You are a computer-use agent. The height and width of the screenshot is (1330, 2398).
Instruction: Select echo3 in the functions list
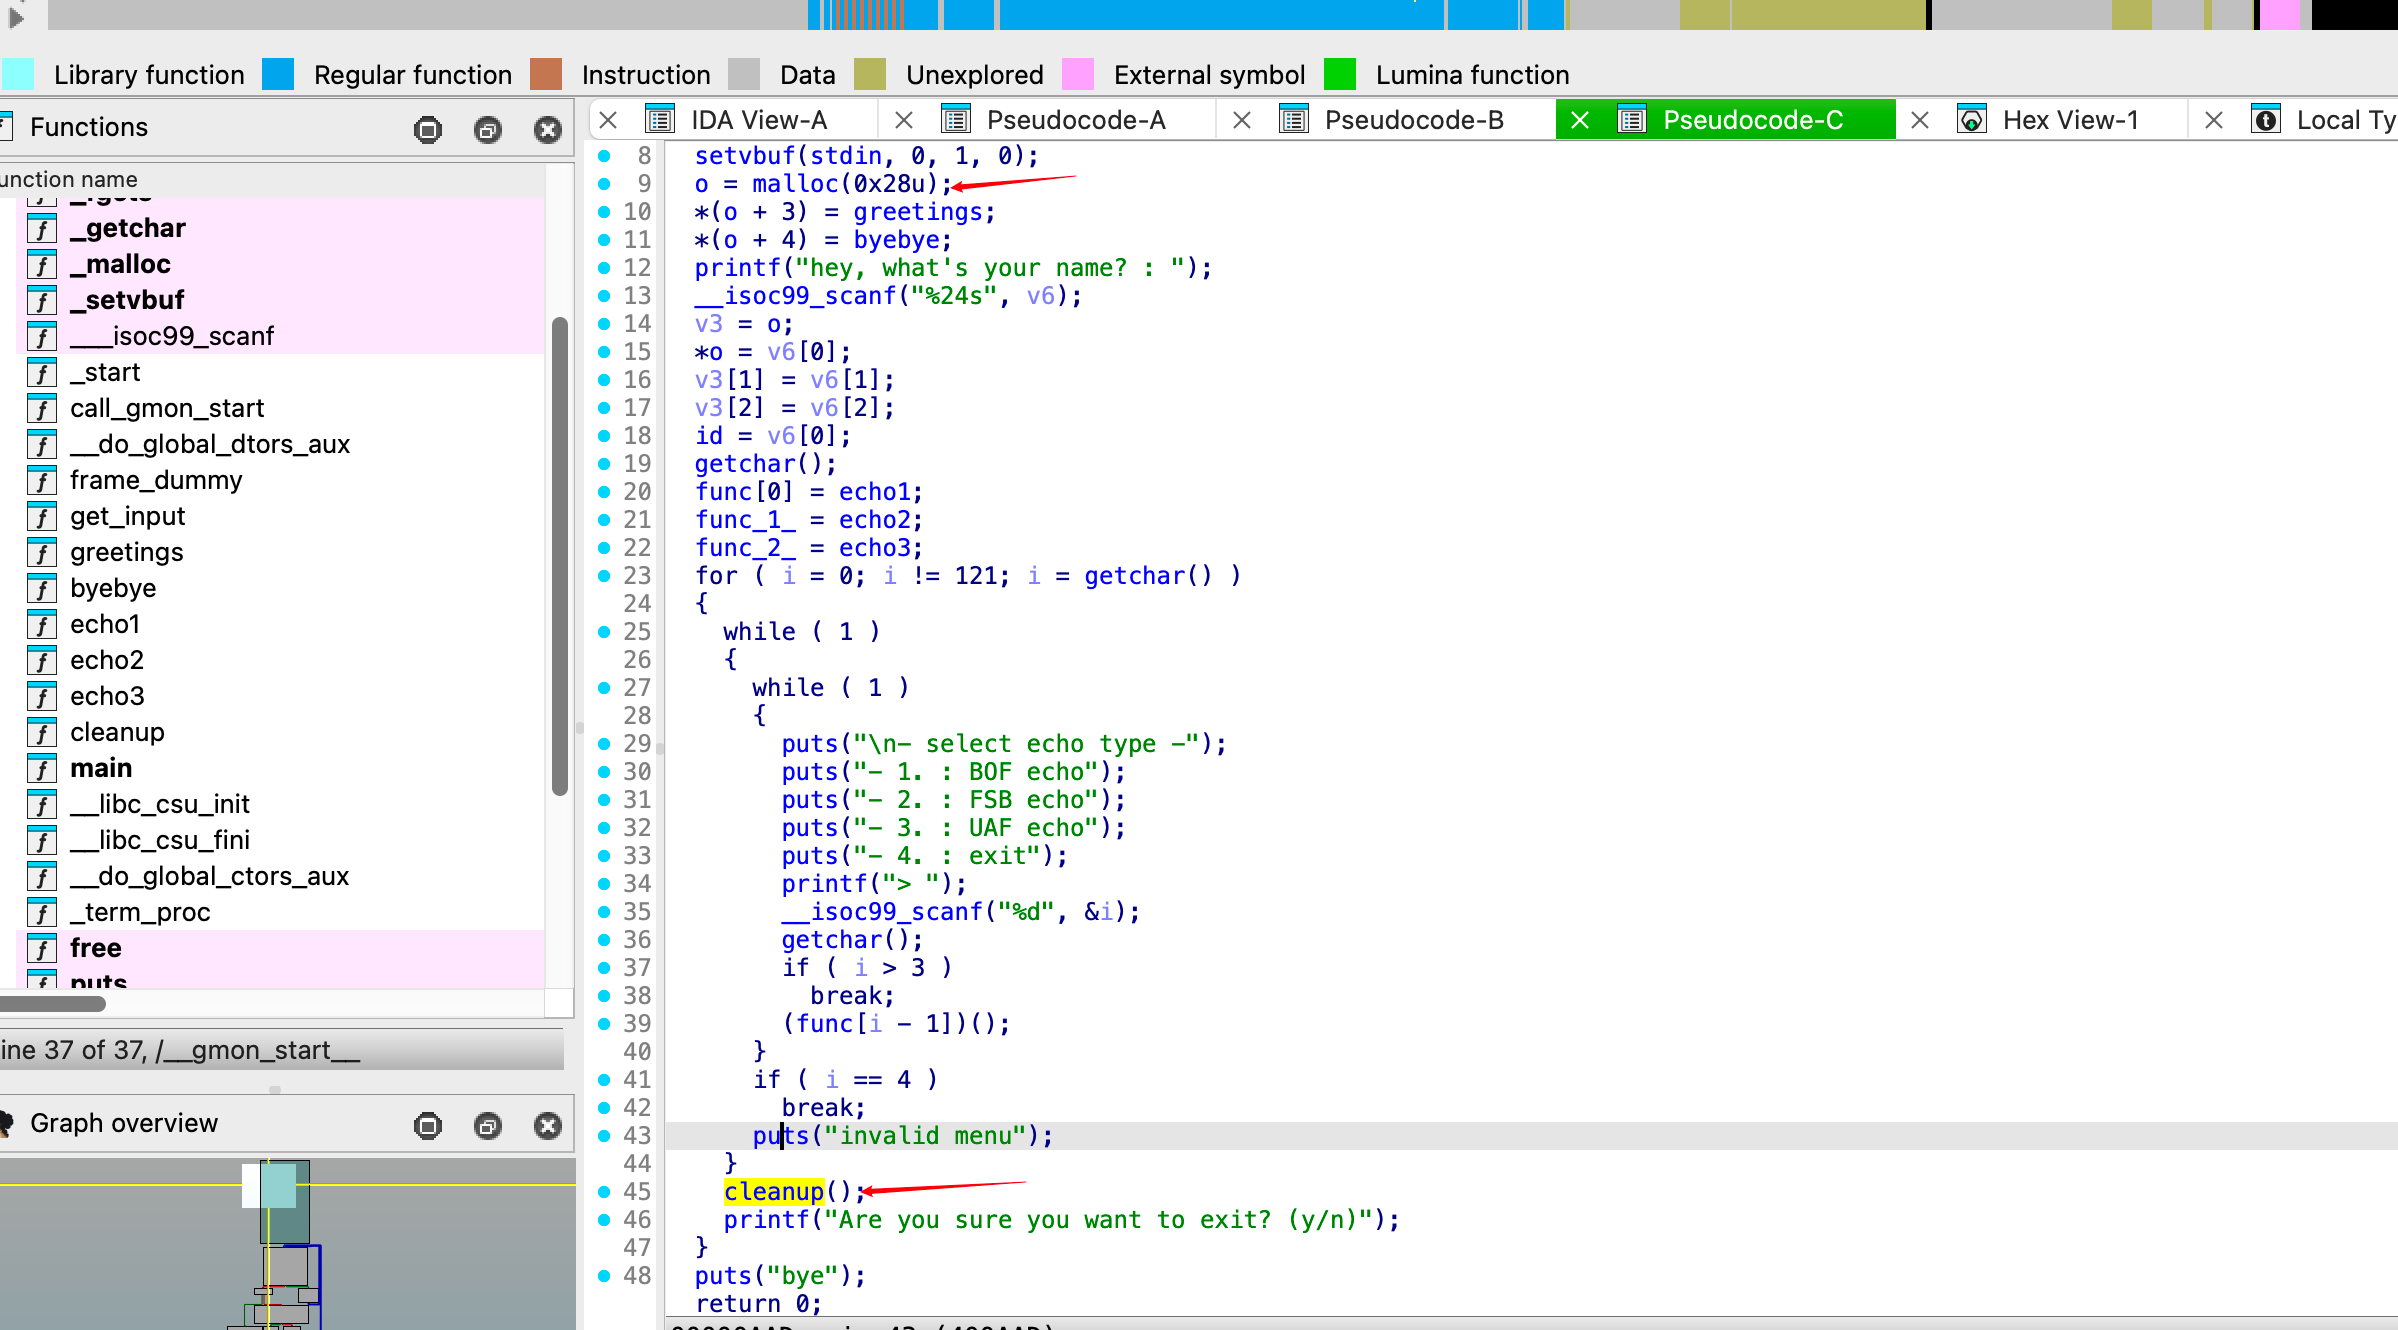[107, 696]
